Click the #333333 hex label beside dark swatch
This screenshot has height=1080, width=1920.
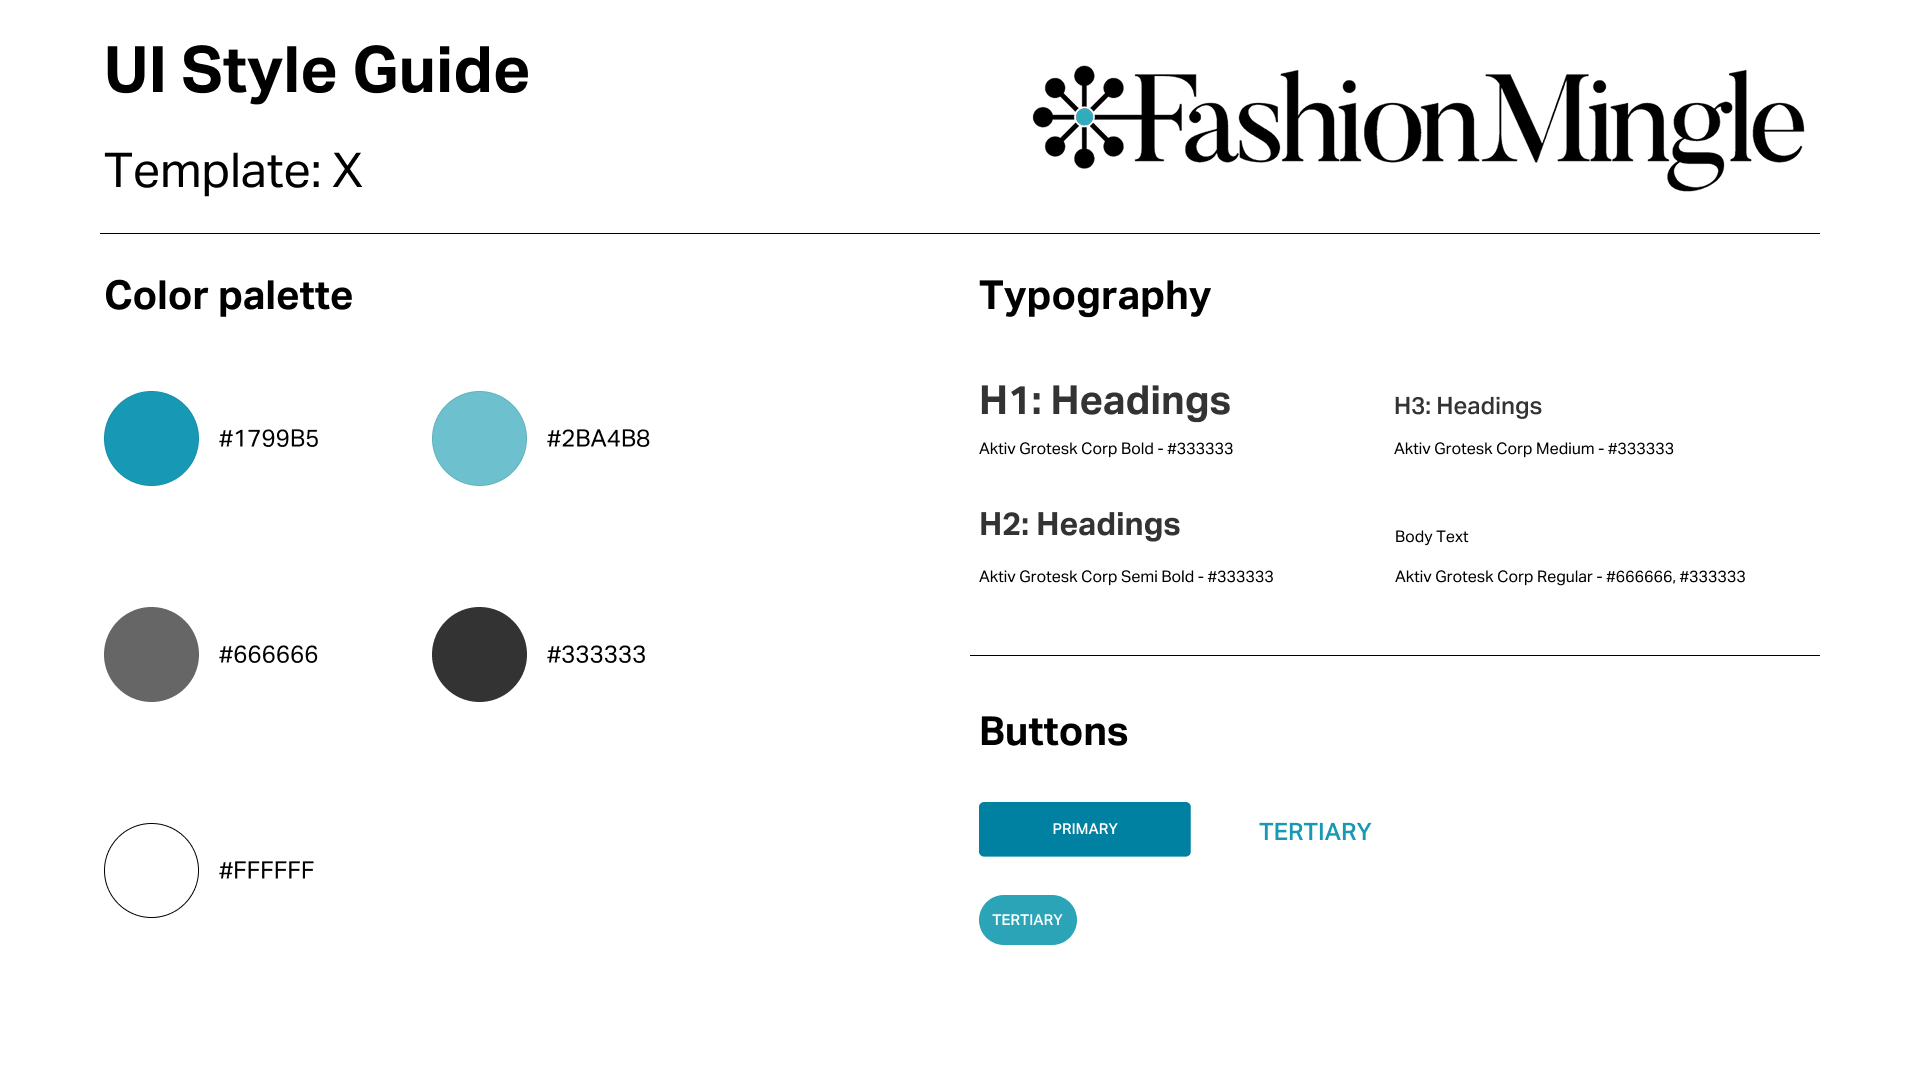597,655
